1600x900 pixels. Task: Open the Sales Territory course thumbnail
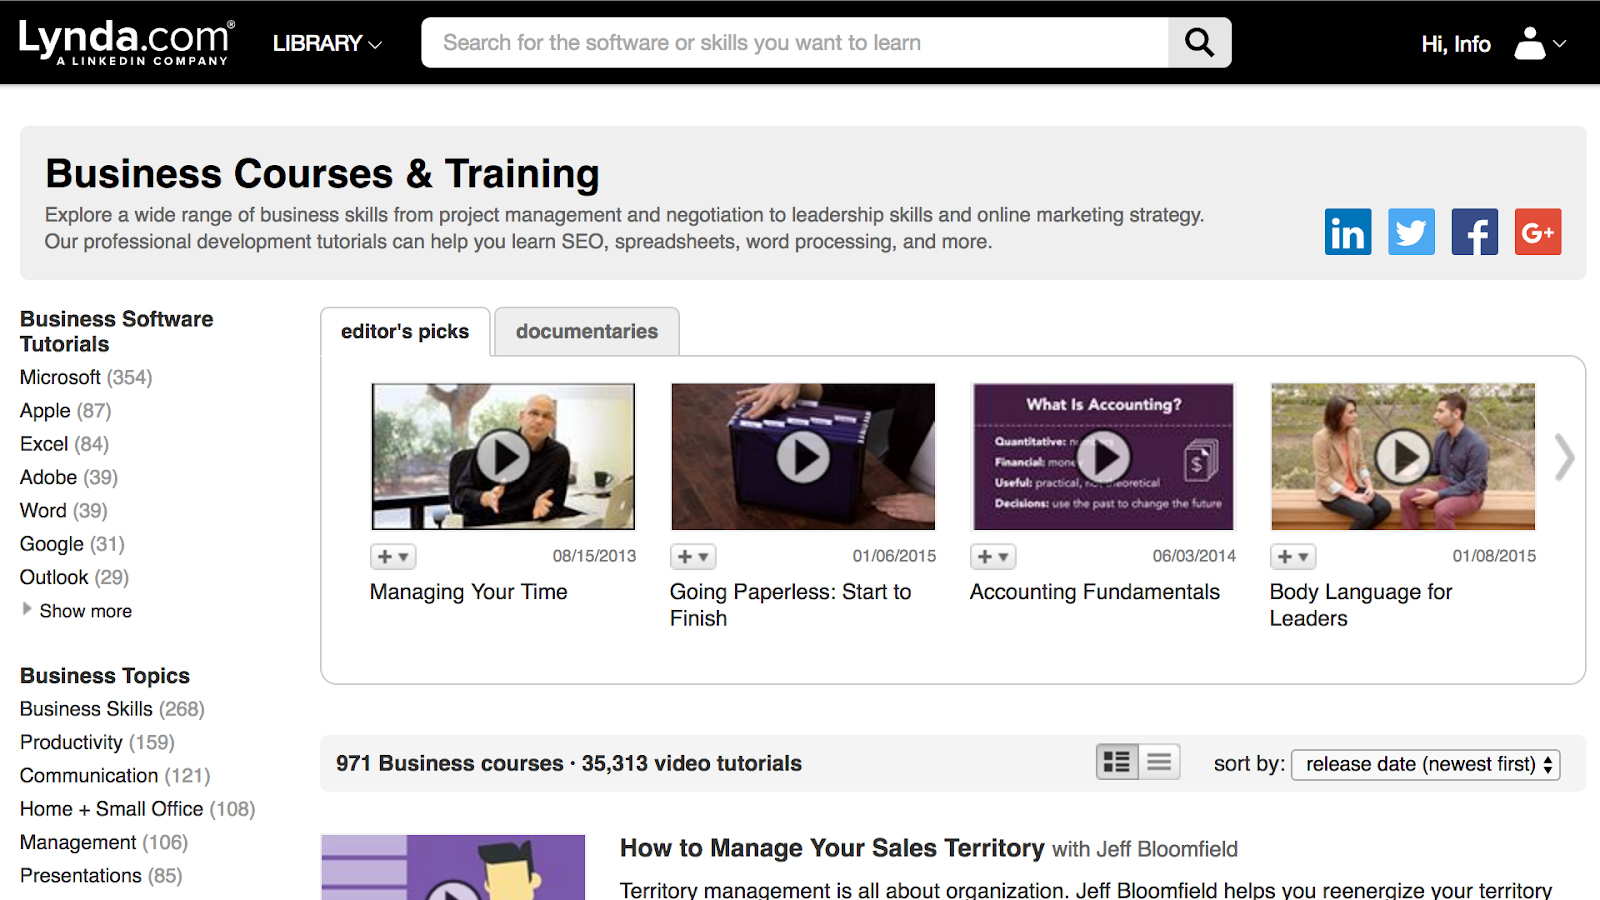453,867
